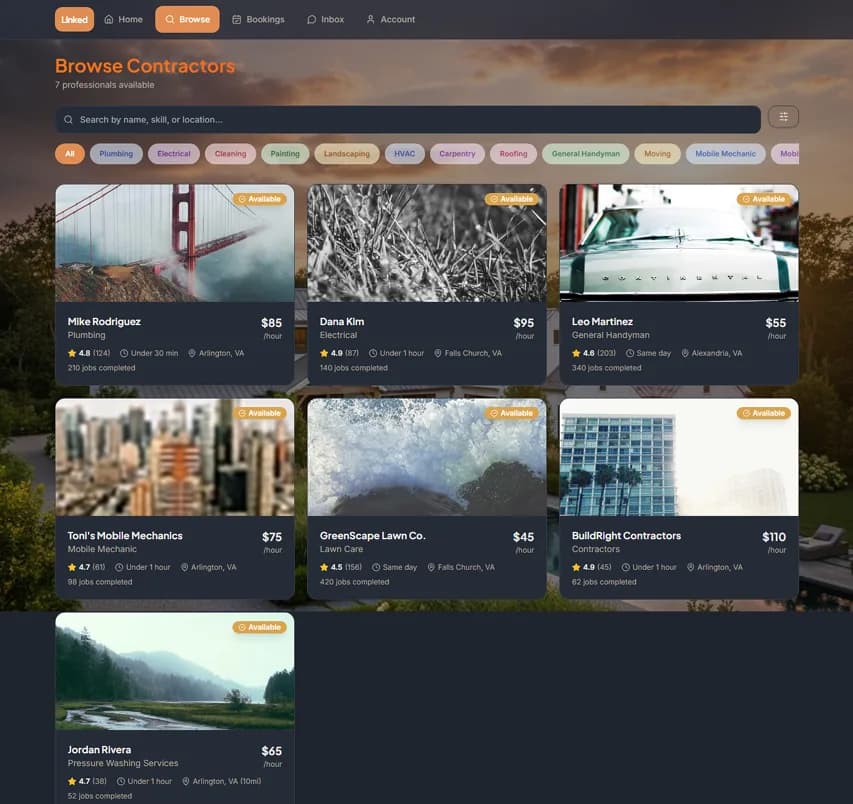Open Toni's Mobile Mechanics name
Viewport: 853px width, 804px height.
click(125, 536)
